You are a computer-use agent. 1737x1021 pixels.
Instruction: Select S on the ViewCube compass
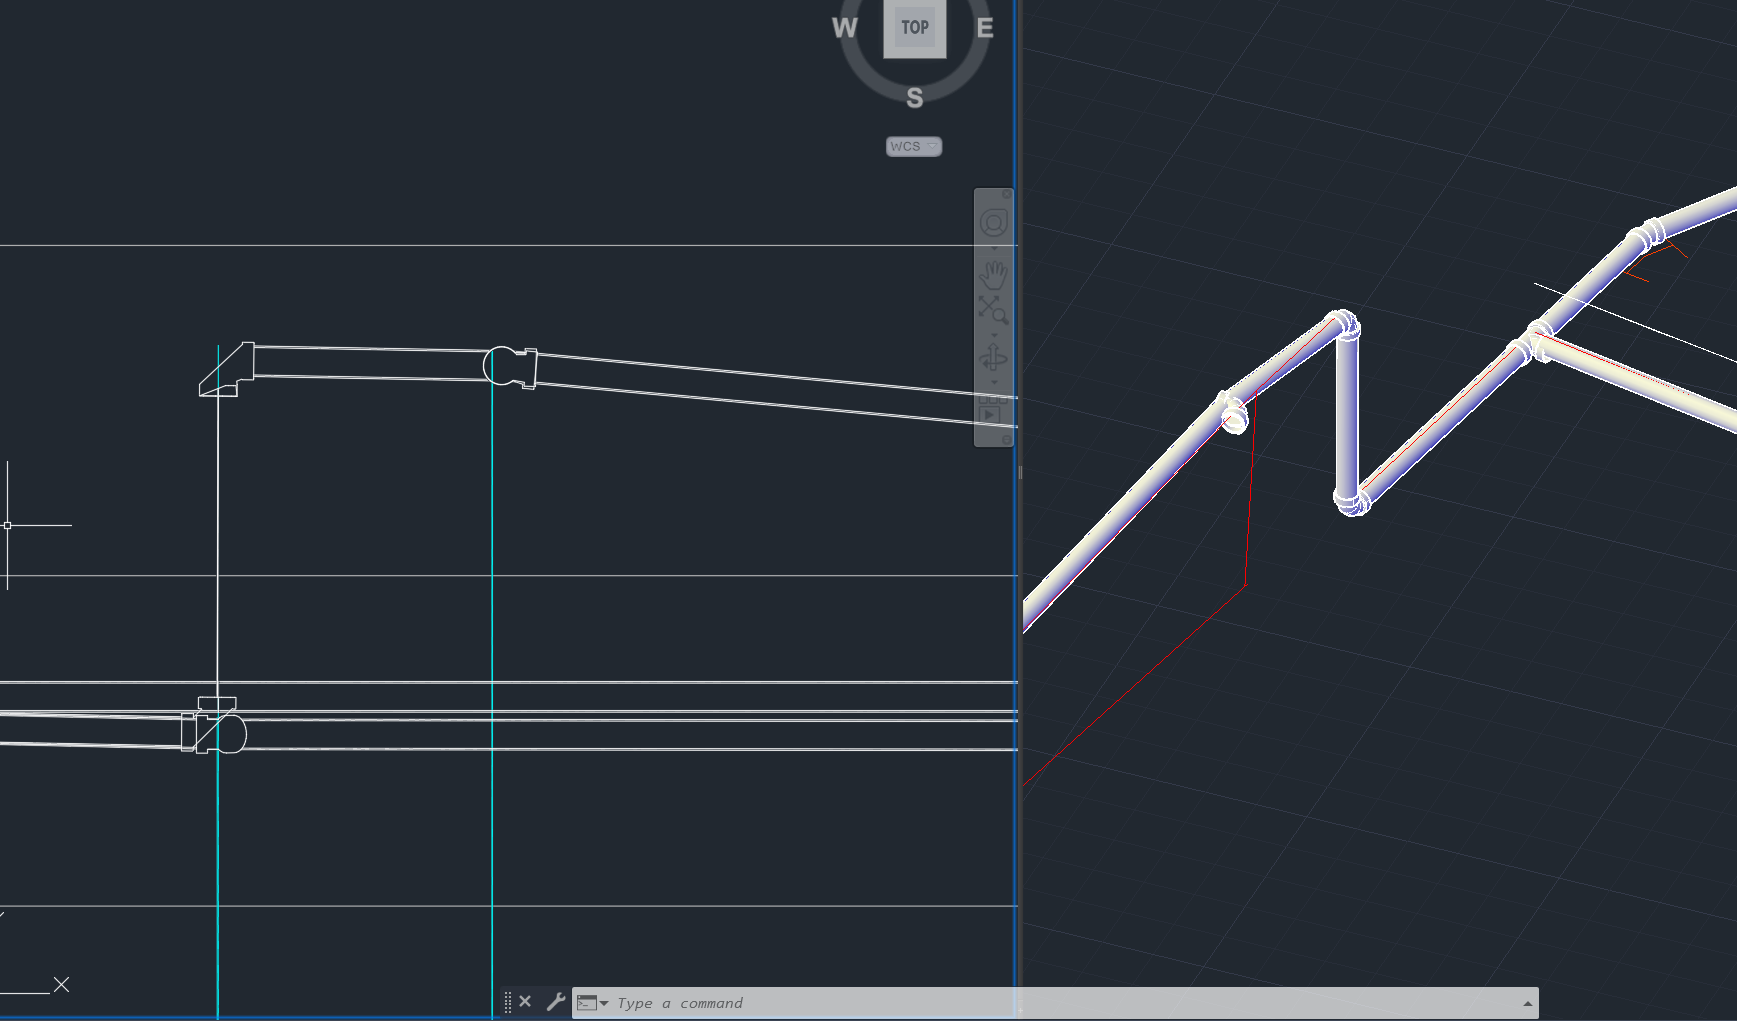(x=913, y=98)
